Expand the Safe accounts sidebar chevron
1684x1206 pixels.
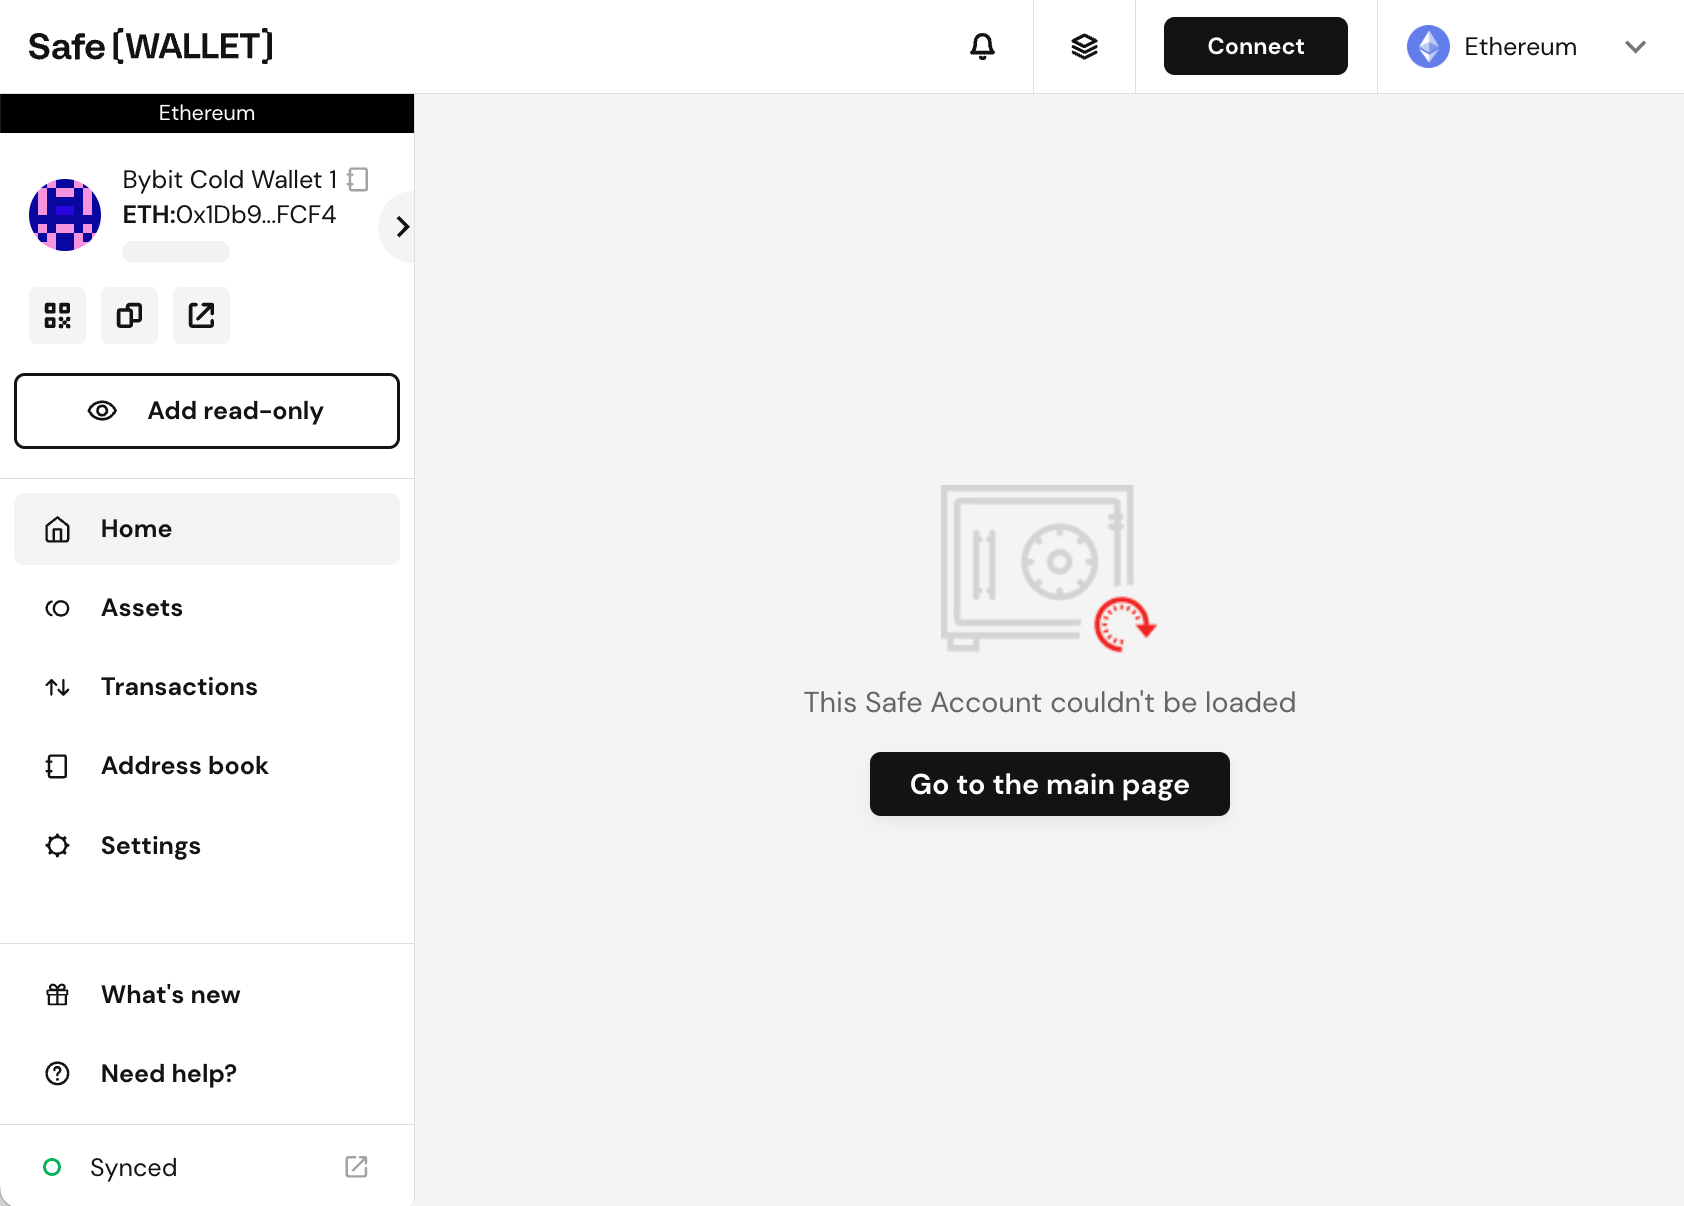pos(401,227)
